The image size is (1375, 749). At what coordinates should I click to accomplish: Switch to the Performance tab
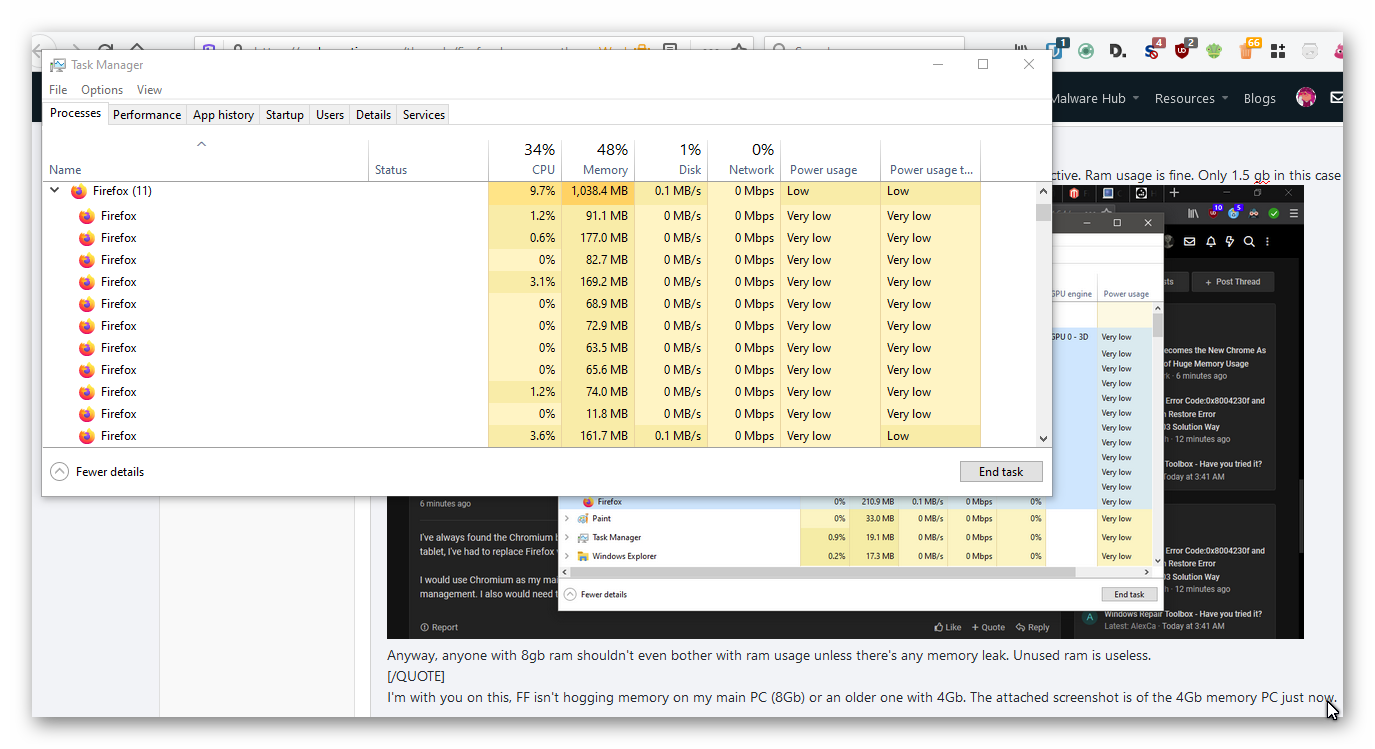click(147, 115)
